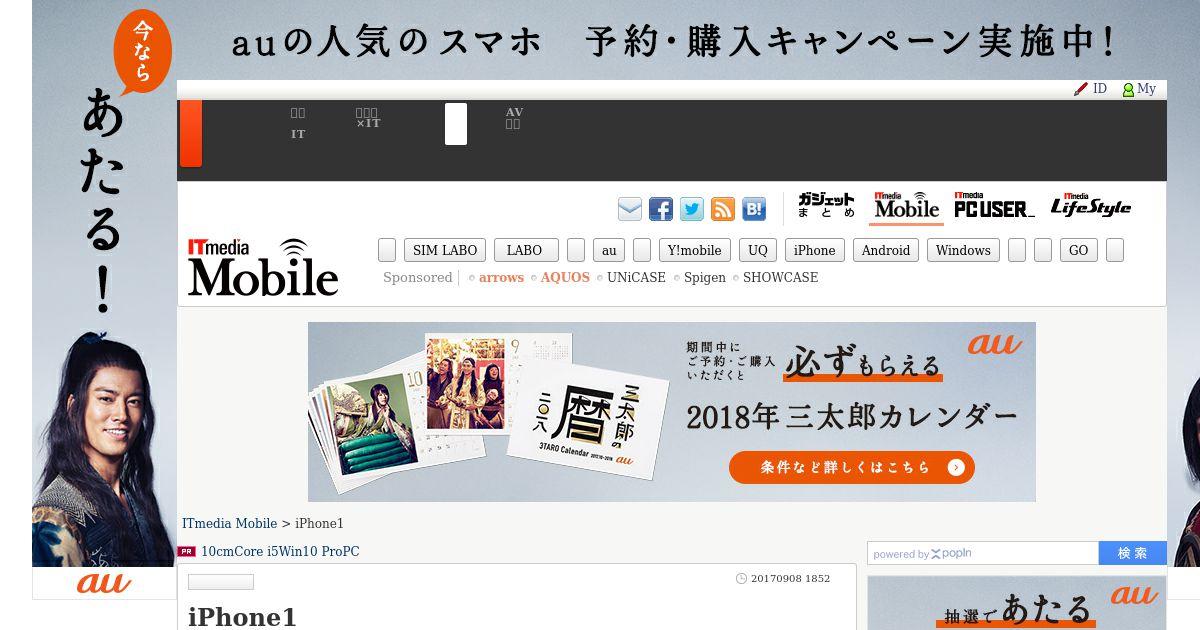Follow the ITmedia Mobile breadcrumb link
This screenshot has height=630, width=1200.
click(x=229, y=523)
